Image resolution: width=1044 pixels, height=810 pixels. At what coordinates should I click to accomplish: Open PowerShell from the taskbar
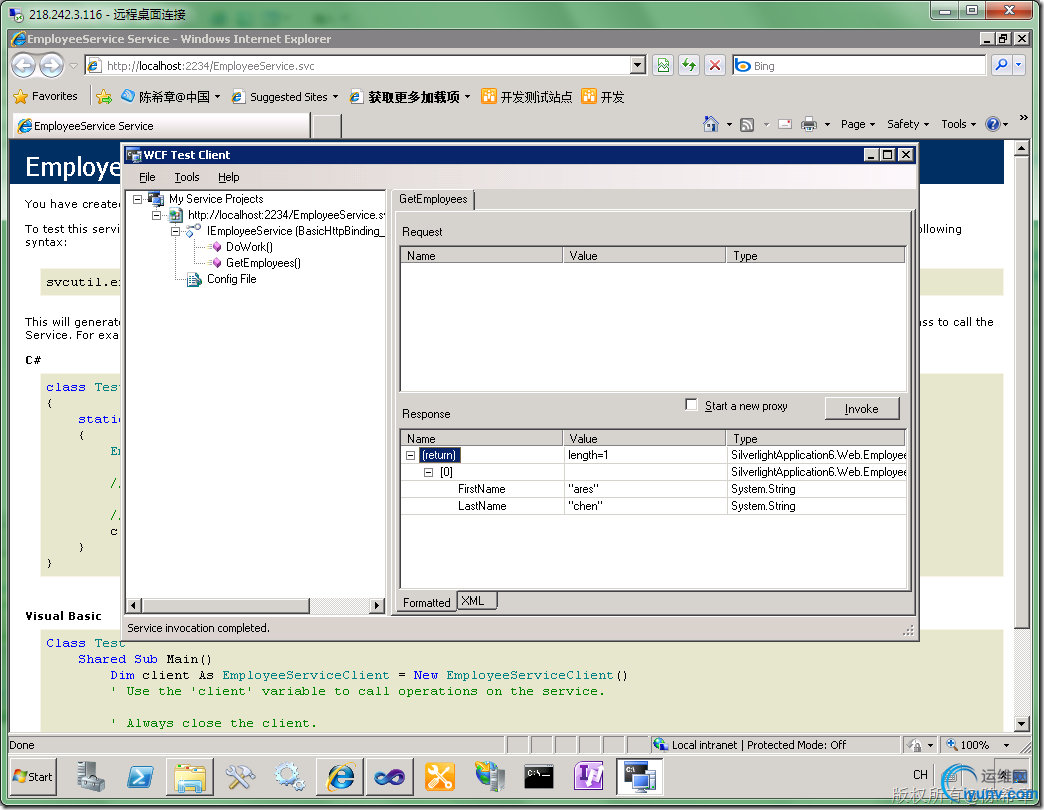coord(140,777)
